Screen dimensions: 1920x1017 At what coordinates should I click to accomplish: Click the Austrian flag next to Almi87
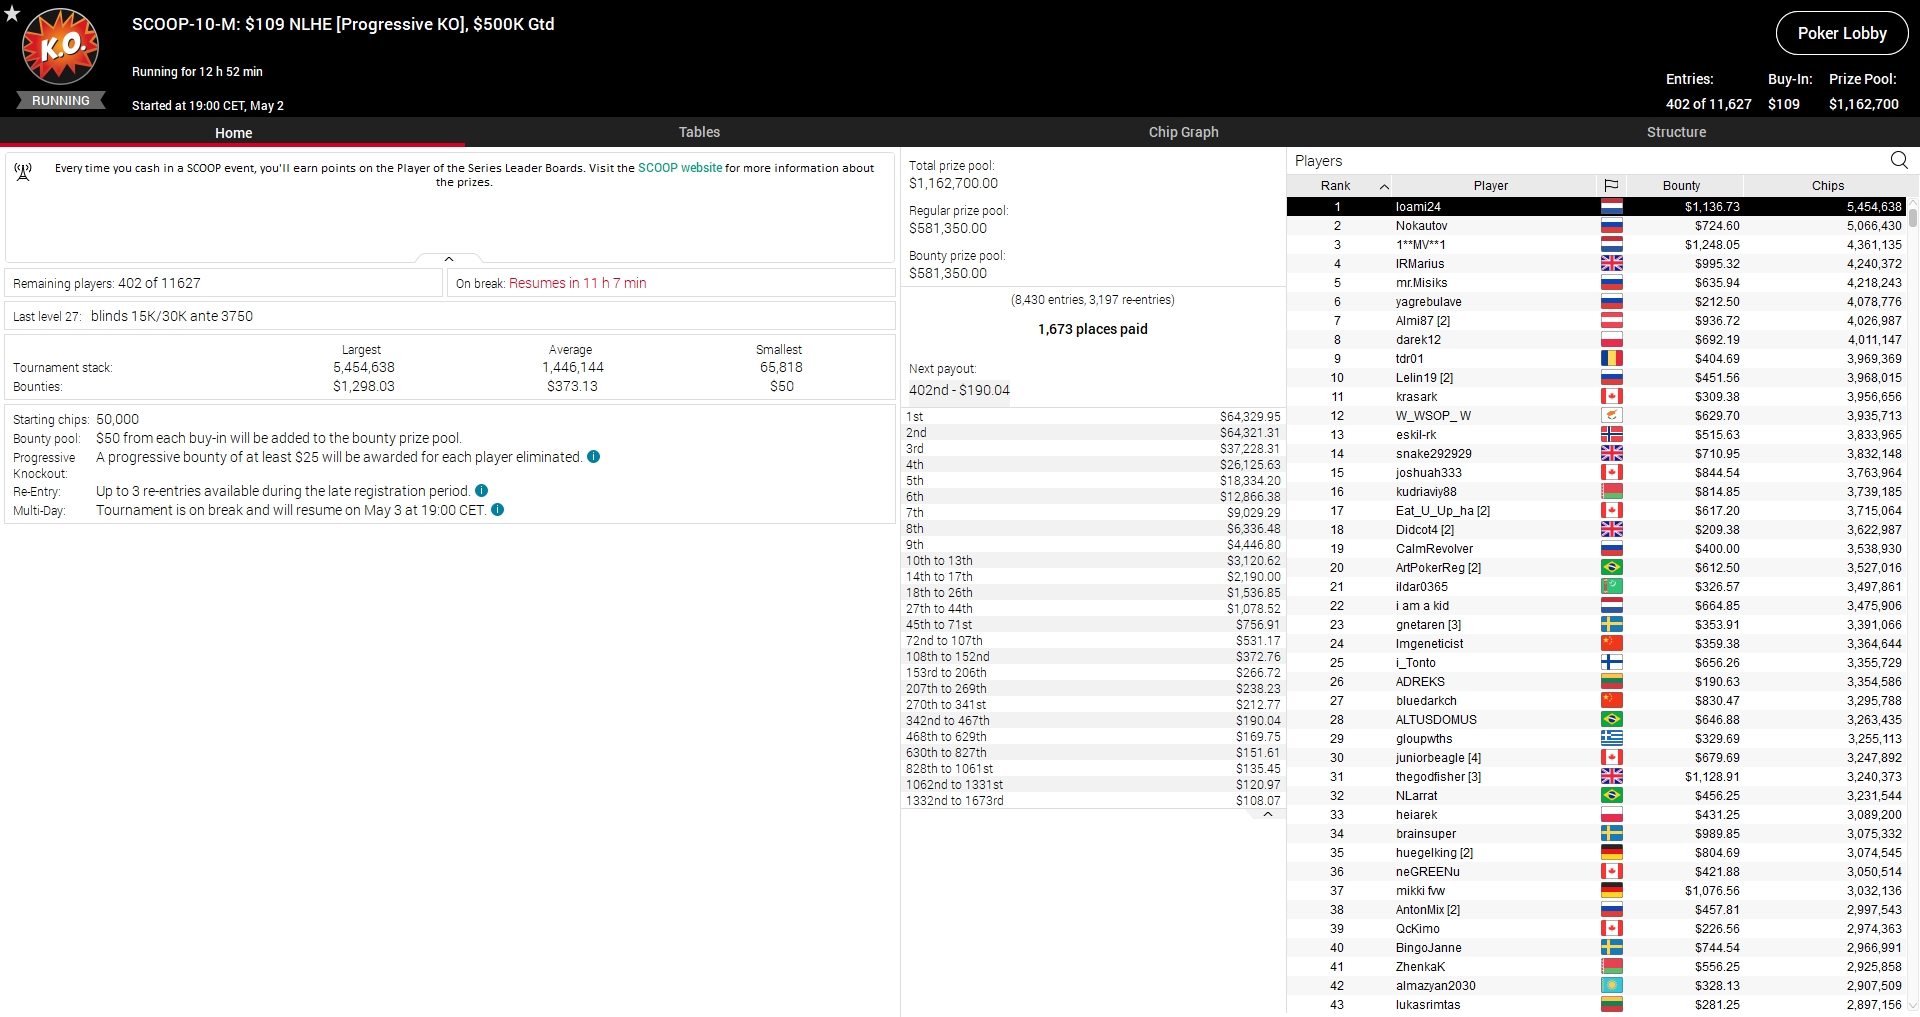(x=1611, y=321)
